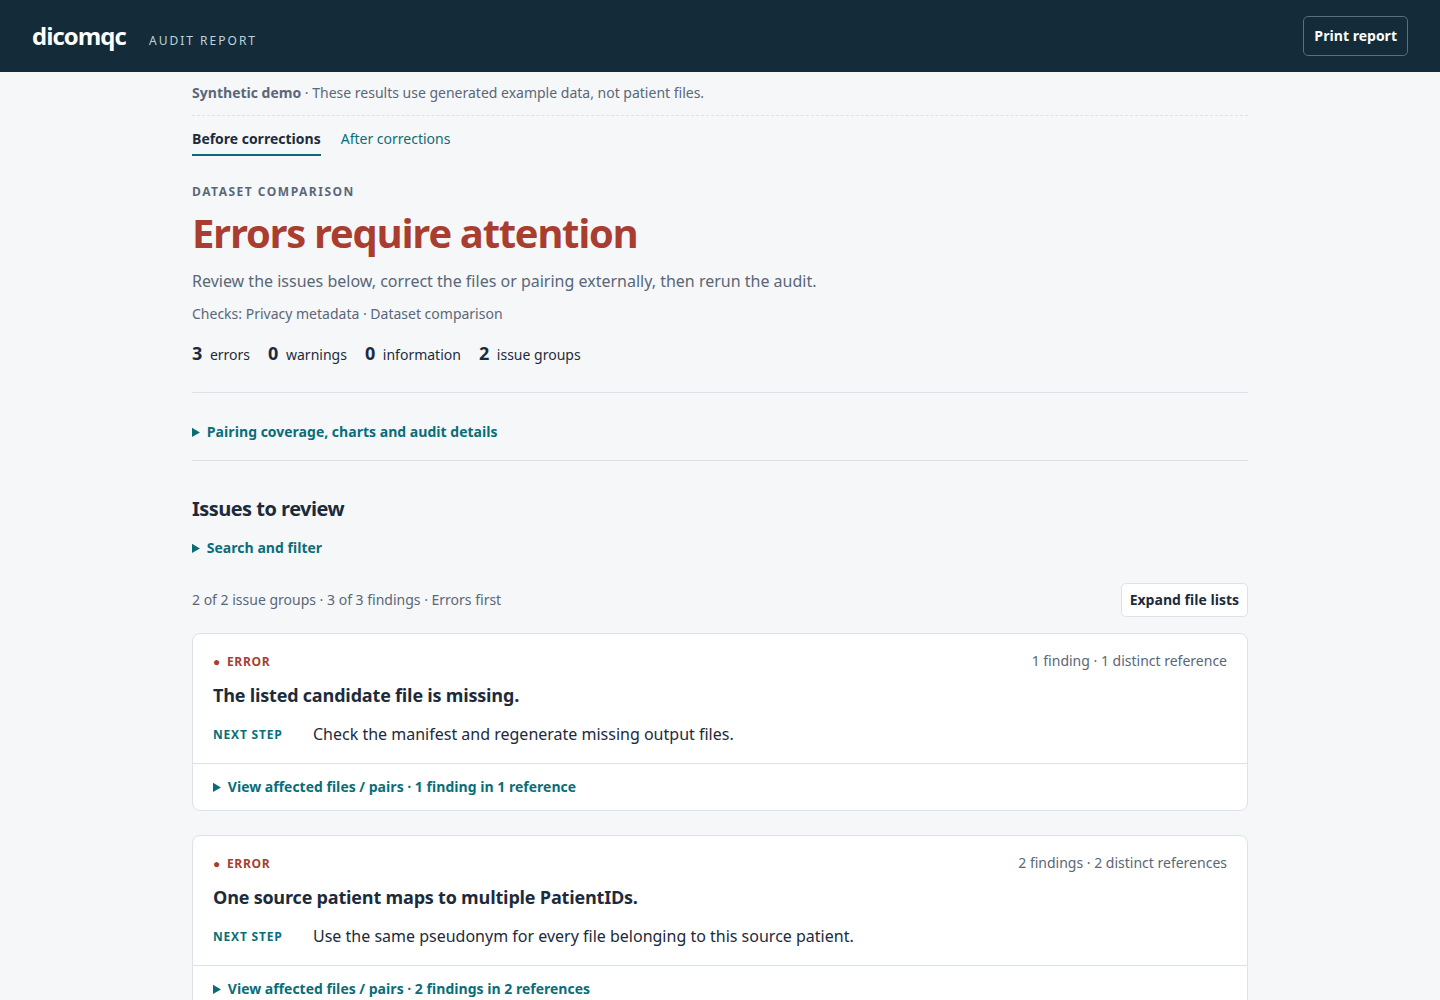This screenshot has width=1440, height=1000.
Task: Click the '0 warnings' count
Action: pyautogui.click(x=307, y=354)
